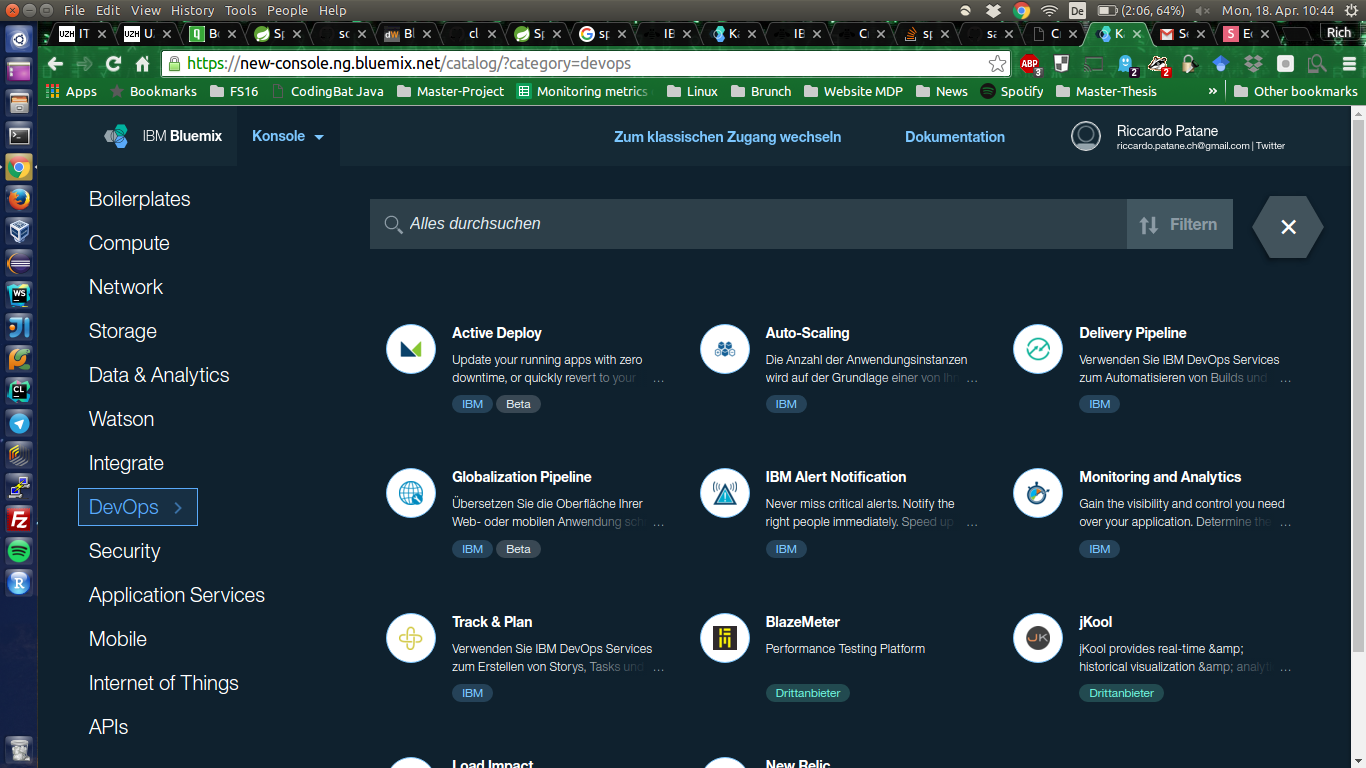Open the Dokumentation link
This screenshot has height=768, width=1366.
click(x=955, y=137)
